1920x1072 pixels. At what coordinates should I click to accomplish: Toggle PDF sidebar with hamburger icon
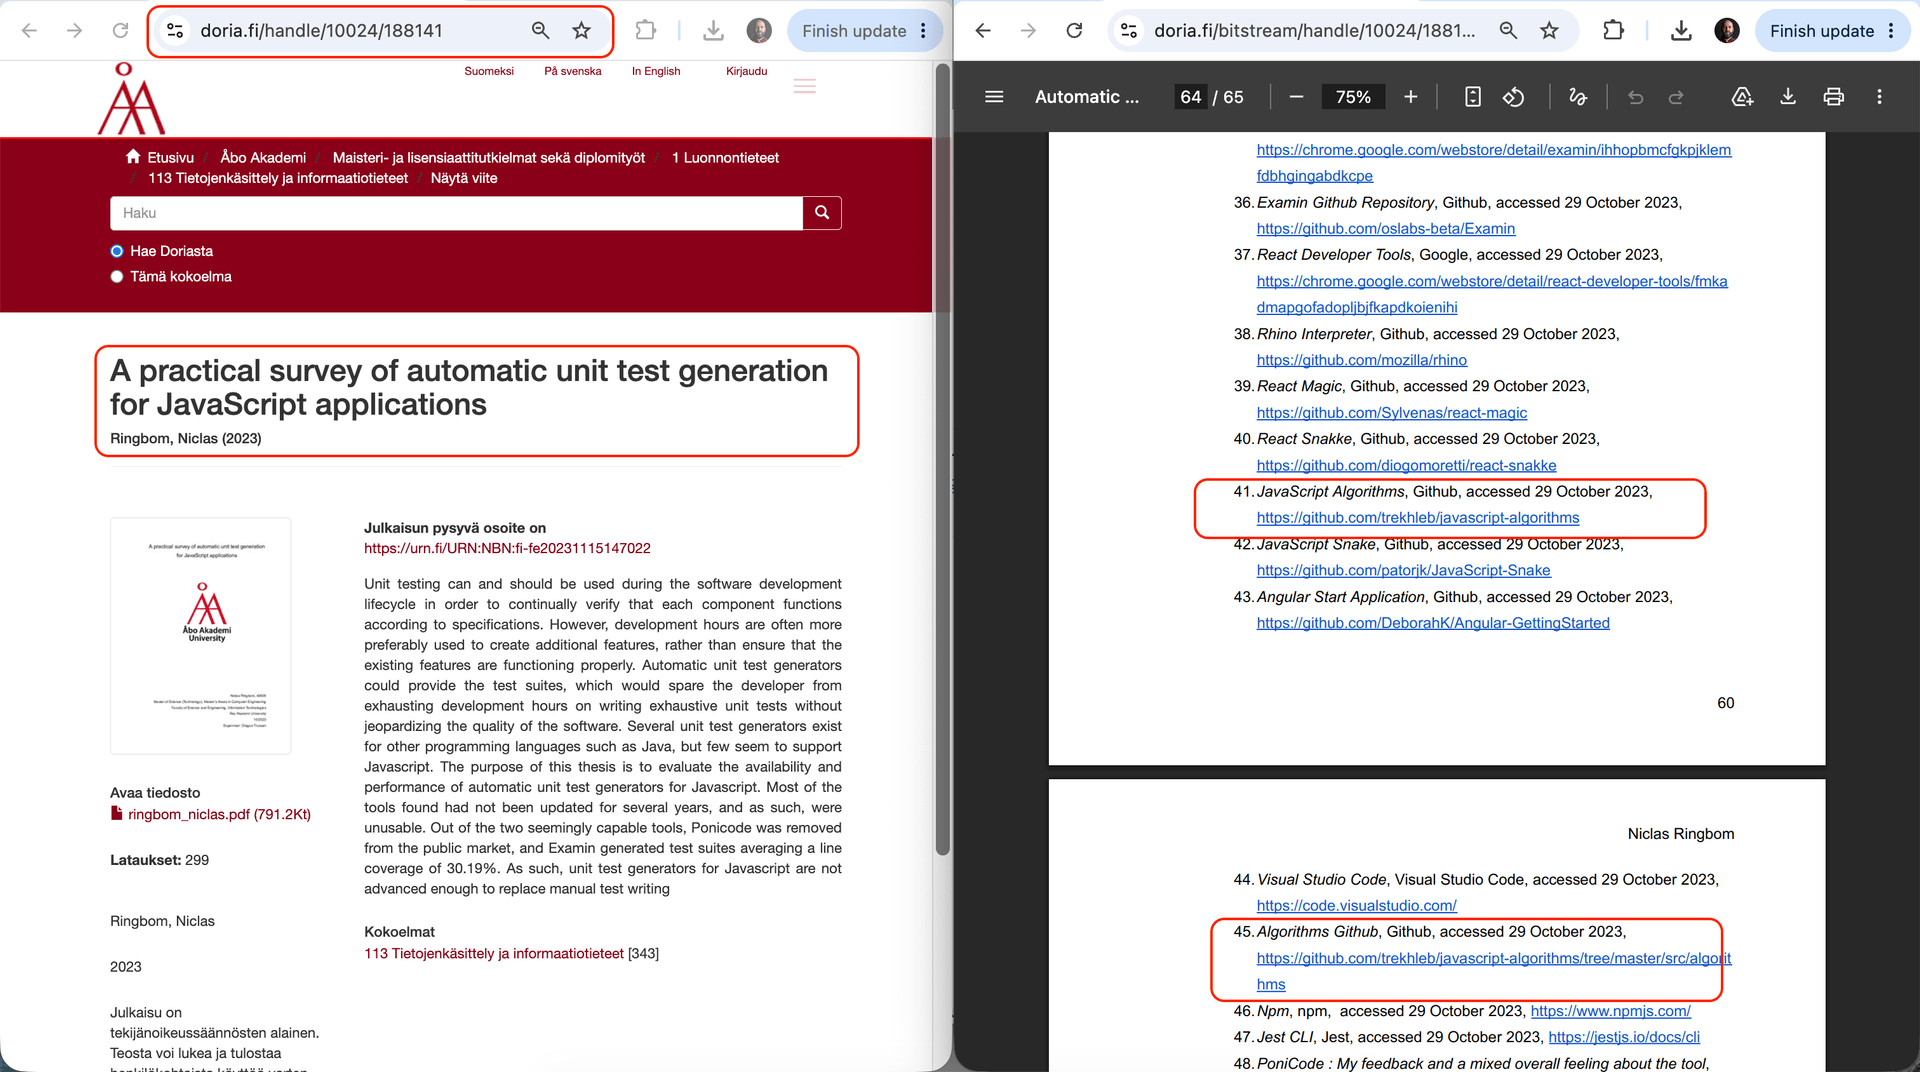[x=994, y=96]
